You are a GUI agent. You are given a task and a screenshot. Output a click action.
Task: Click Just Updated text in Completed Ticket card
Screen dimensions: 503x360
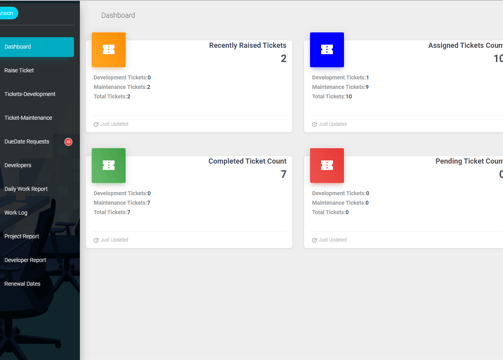(x=114, y=240)
